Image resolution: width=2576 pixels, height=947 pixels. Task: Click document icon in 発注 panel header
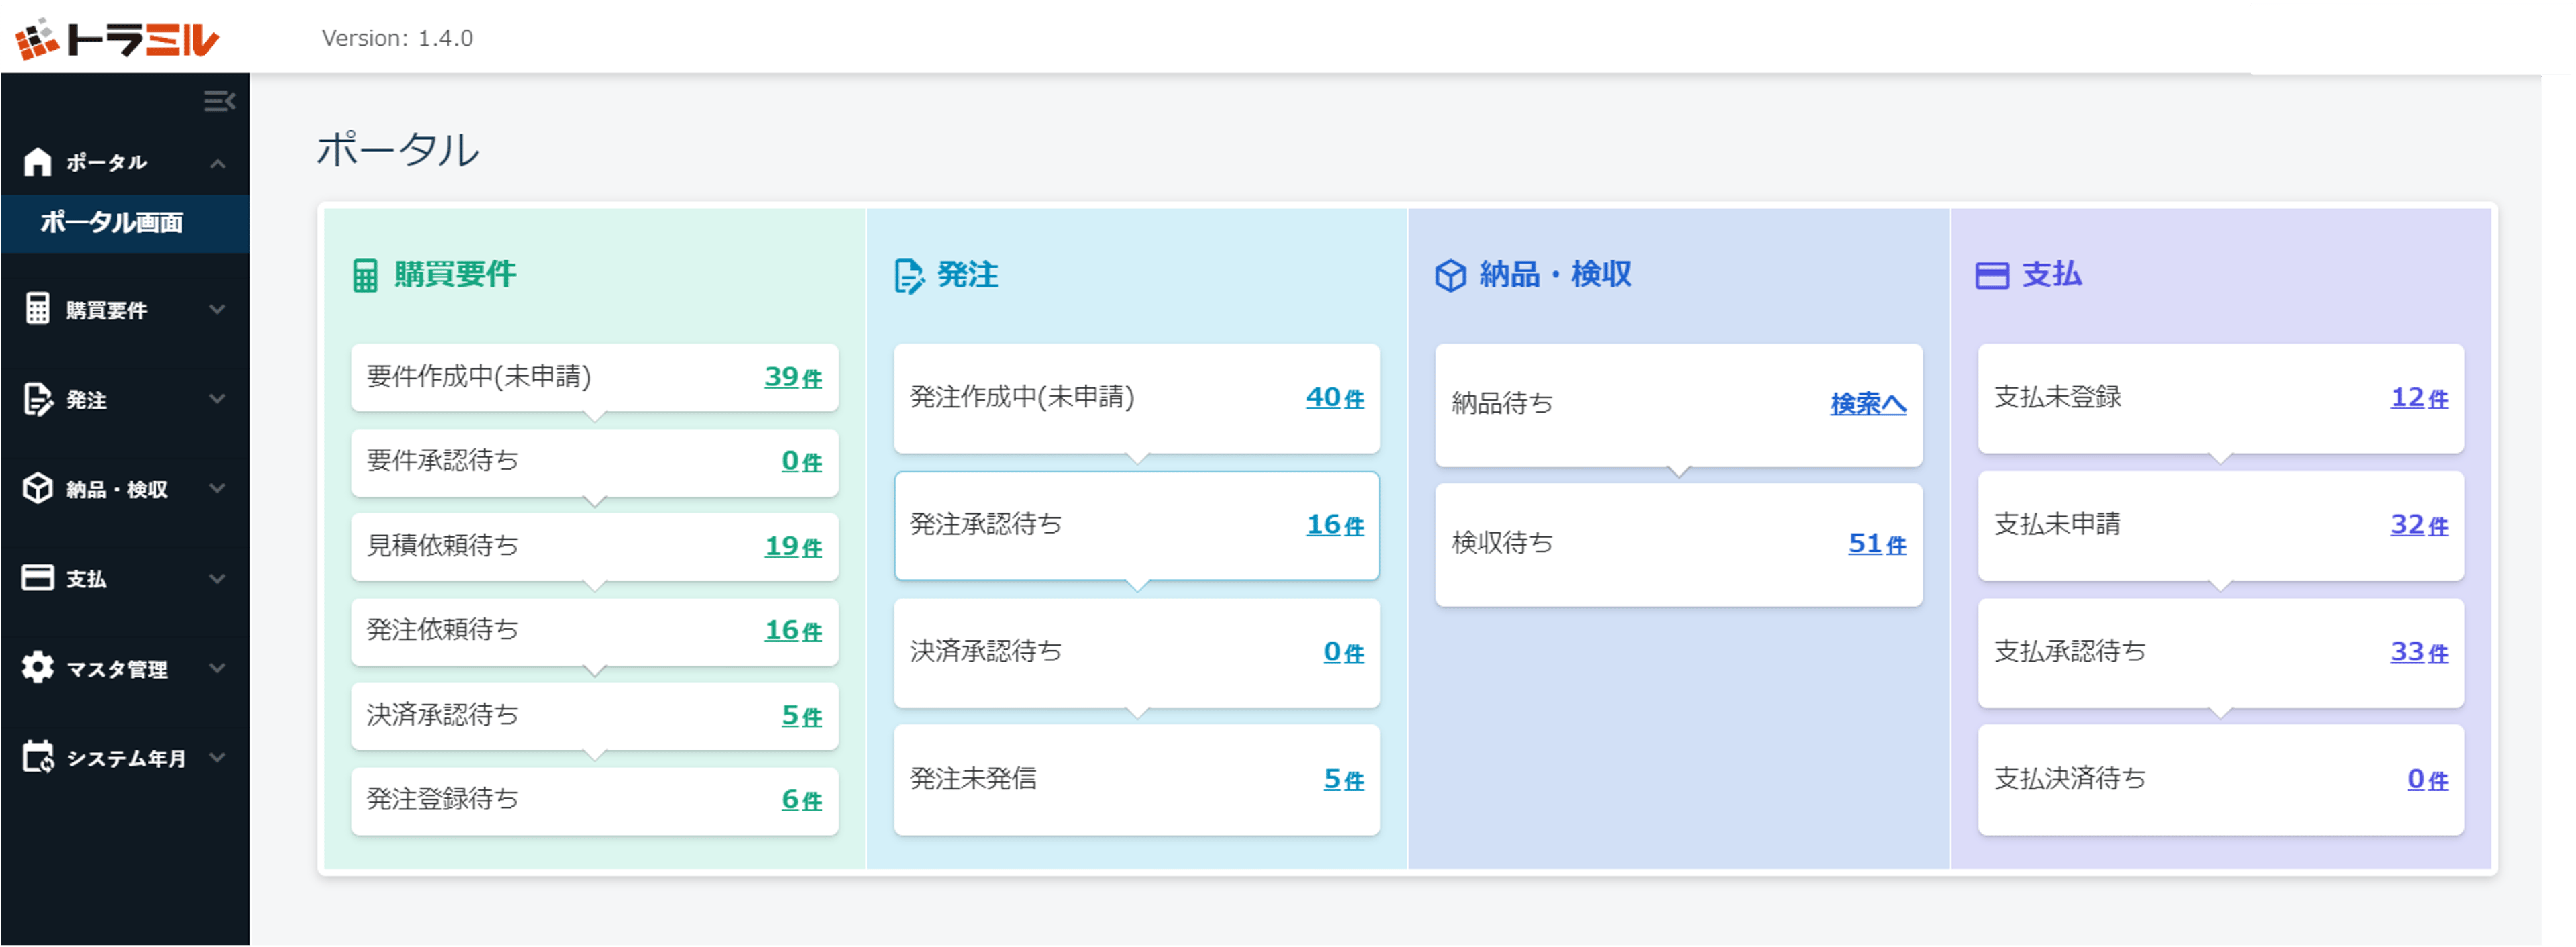pyautogui.click(x=909, y=276)
